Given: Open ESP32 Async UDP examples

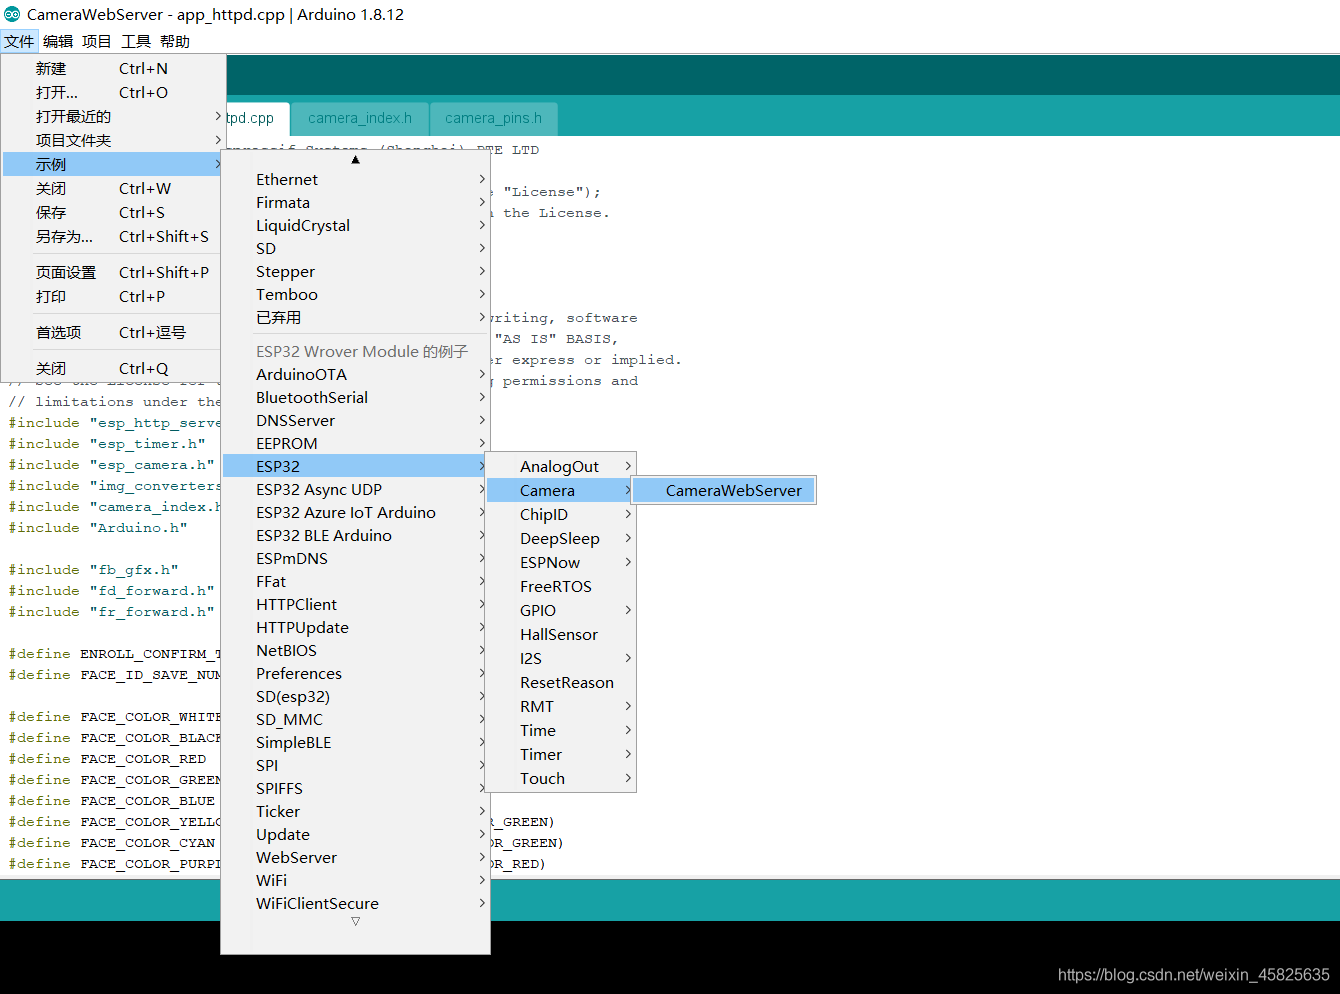Looking at the screenshot, I should tap(355, 489).
